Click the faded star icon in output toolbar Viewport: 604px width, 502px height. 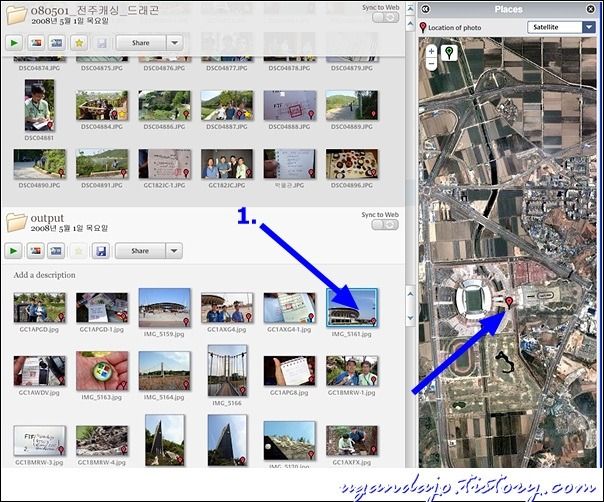point(78,251)
